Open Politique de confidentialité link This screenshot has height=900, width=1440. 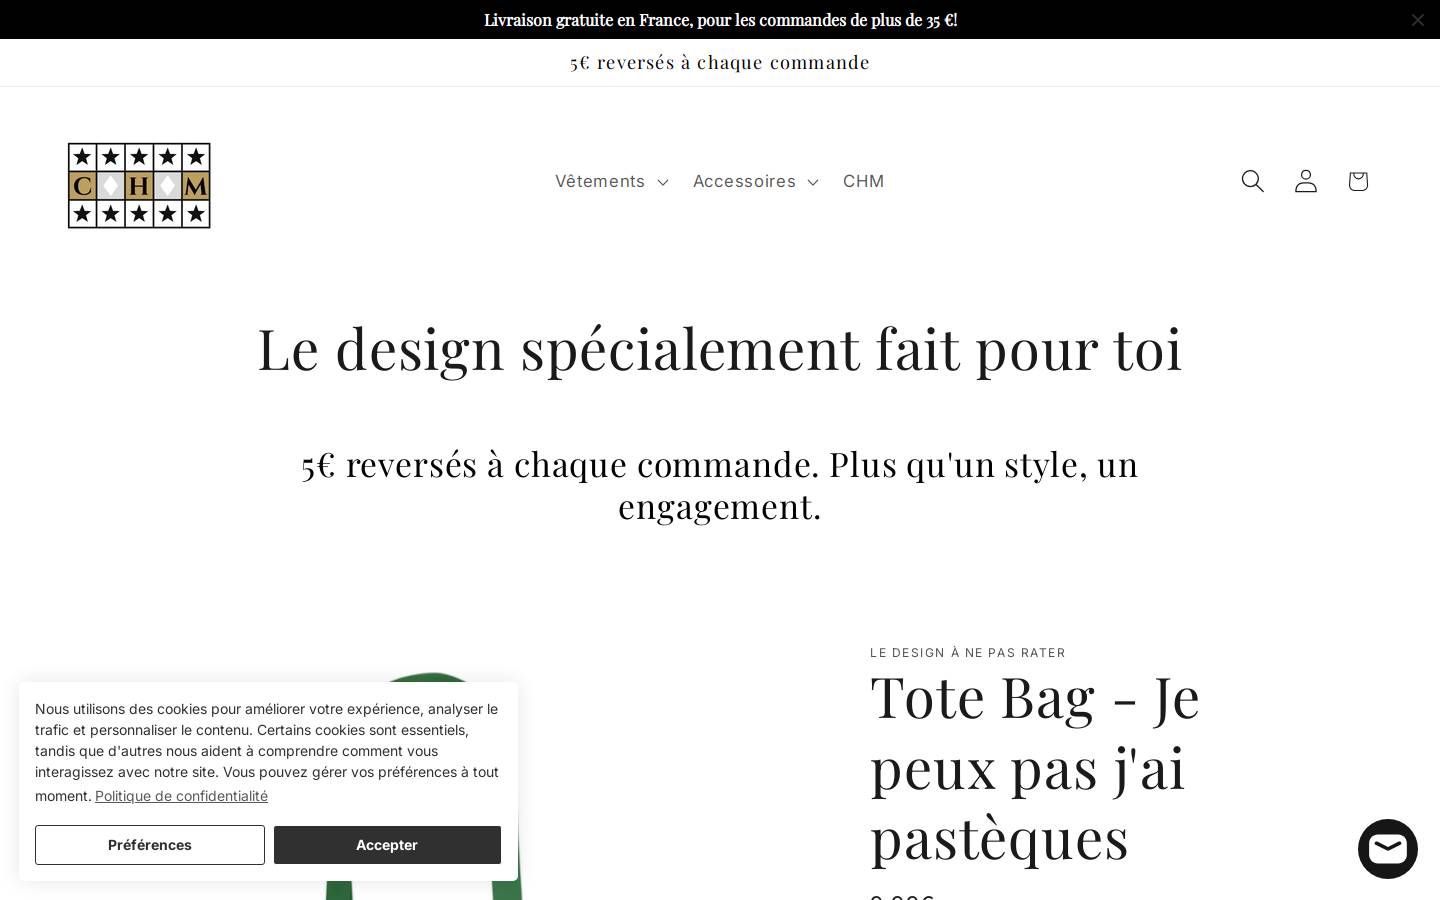pos(181,796)
